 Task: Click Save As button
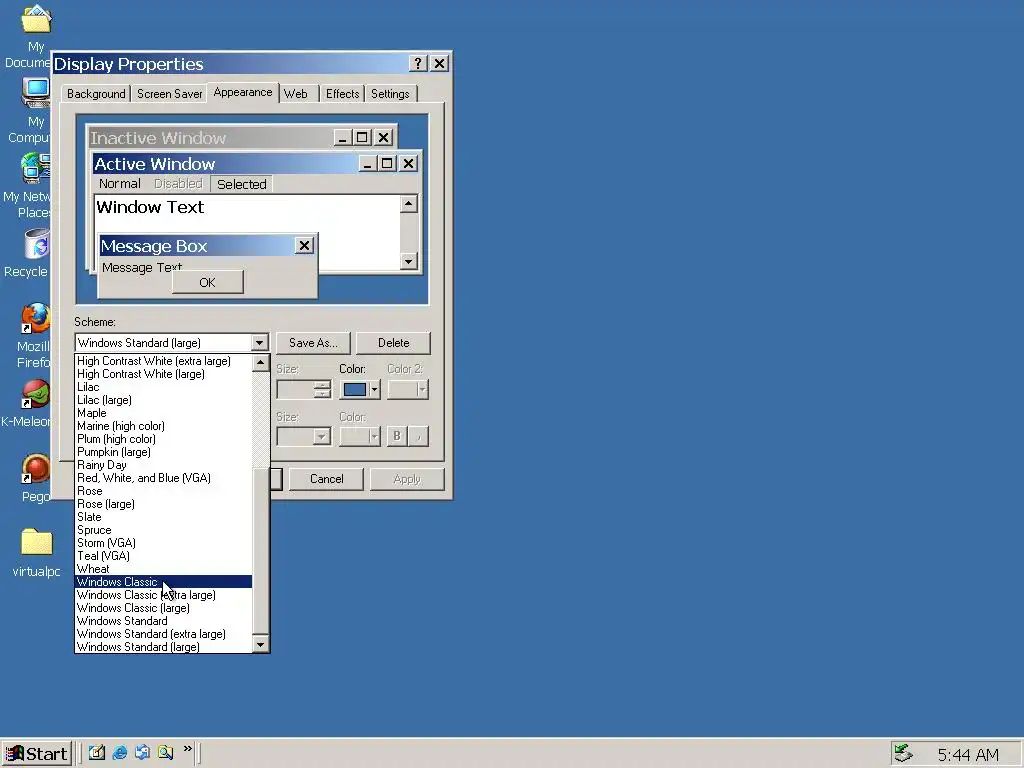click(313, 343)
